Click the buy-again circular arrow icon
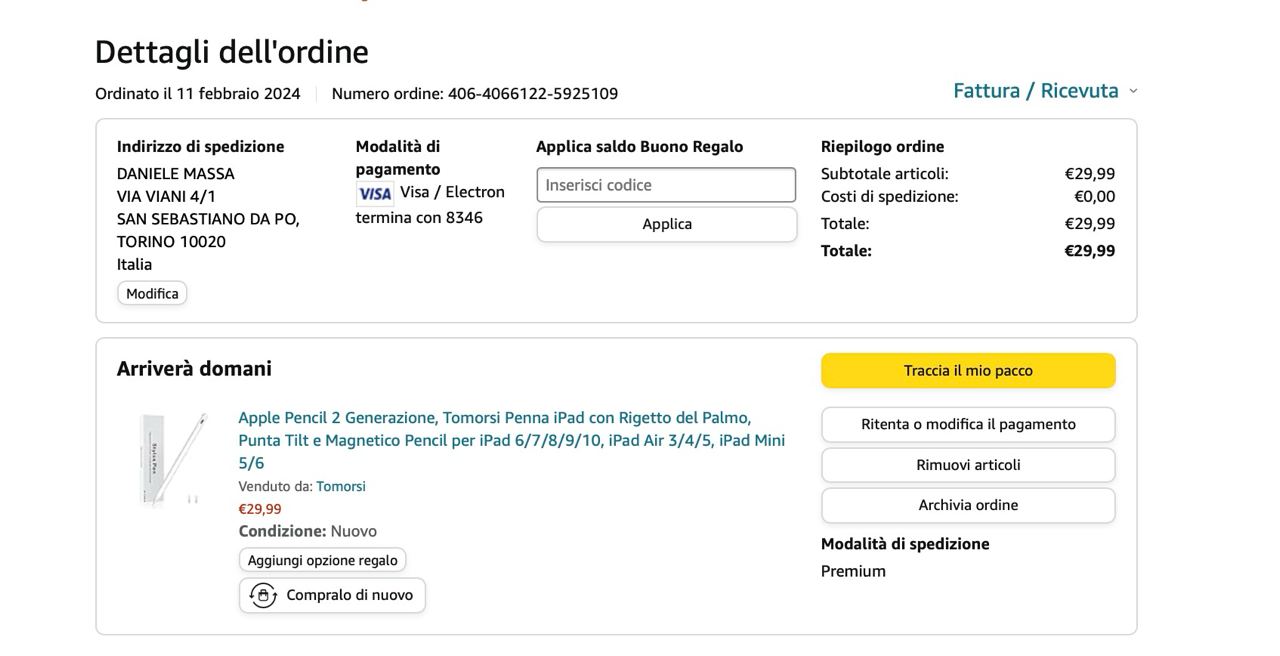This screenshot has height=656, width=1280. 263,596
